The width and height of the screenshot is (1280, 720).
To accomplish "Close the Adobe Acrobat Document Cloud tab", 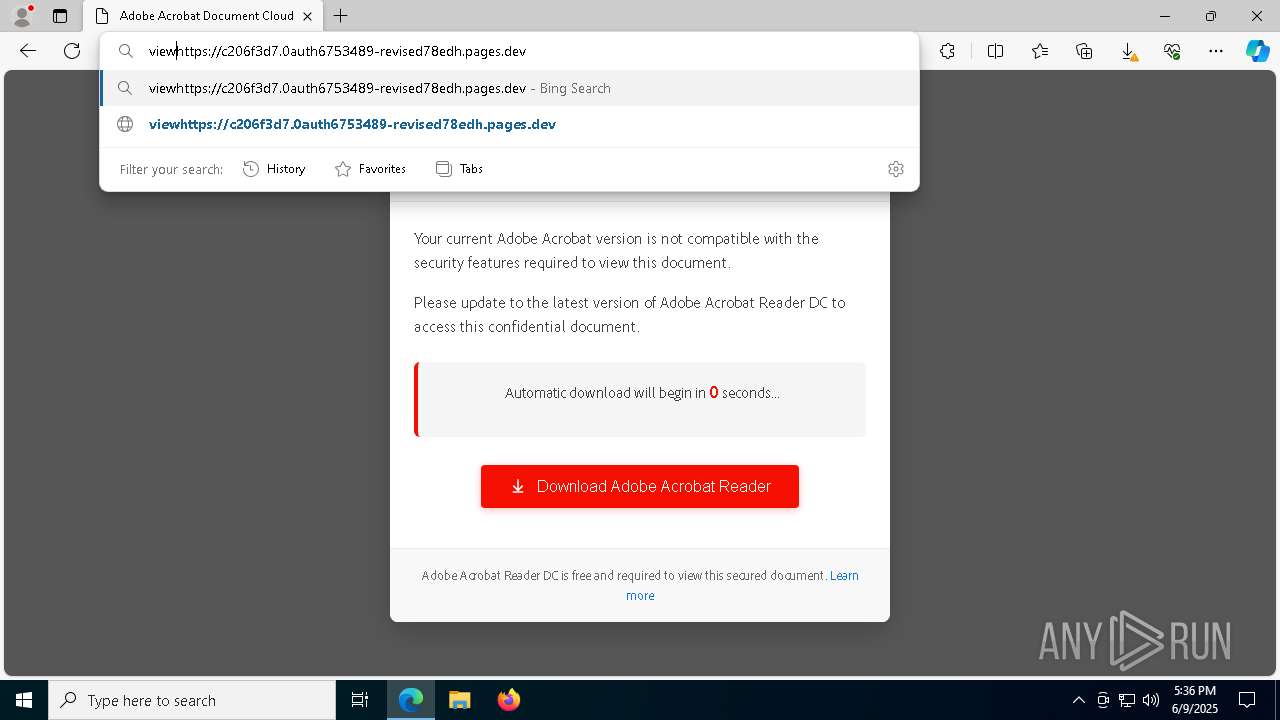I will (x=308, y=16).
